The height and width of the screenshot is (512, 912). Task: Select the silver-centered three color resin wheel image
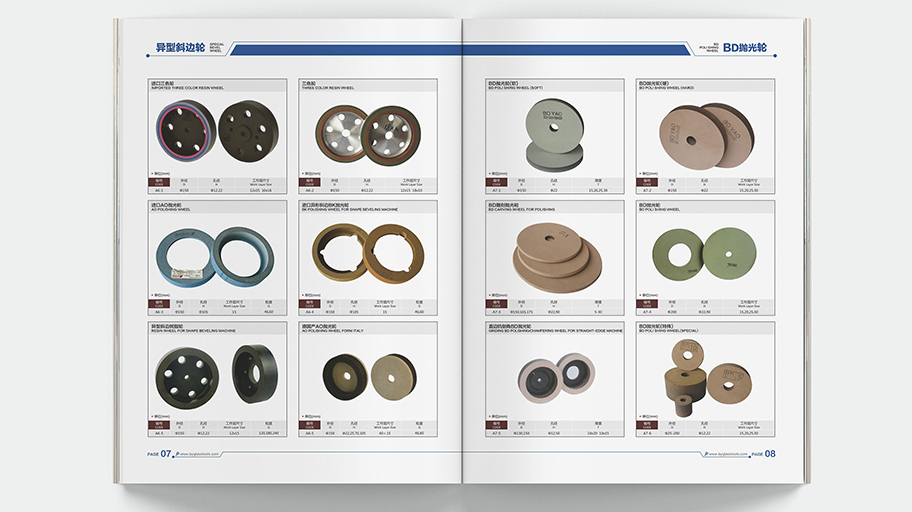tap(368, 134)
